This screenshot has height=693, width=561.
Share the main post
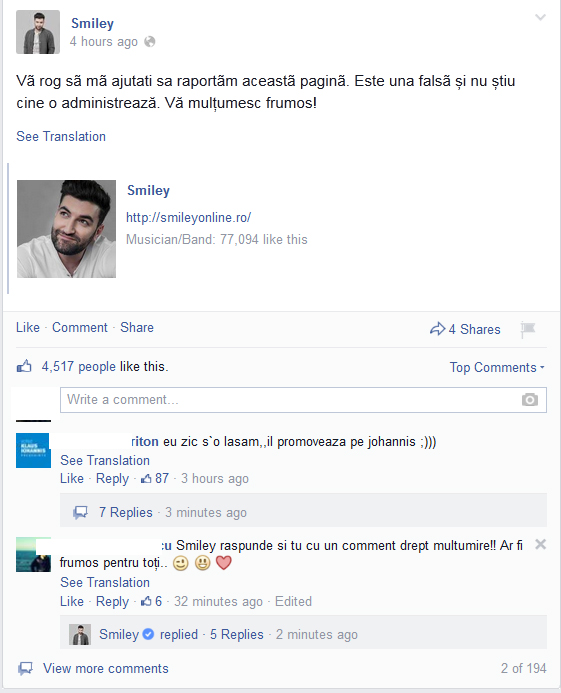[137, 327]
